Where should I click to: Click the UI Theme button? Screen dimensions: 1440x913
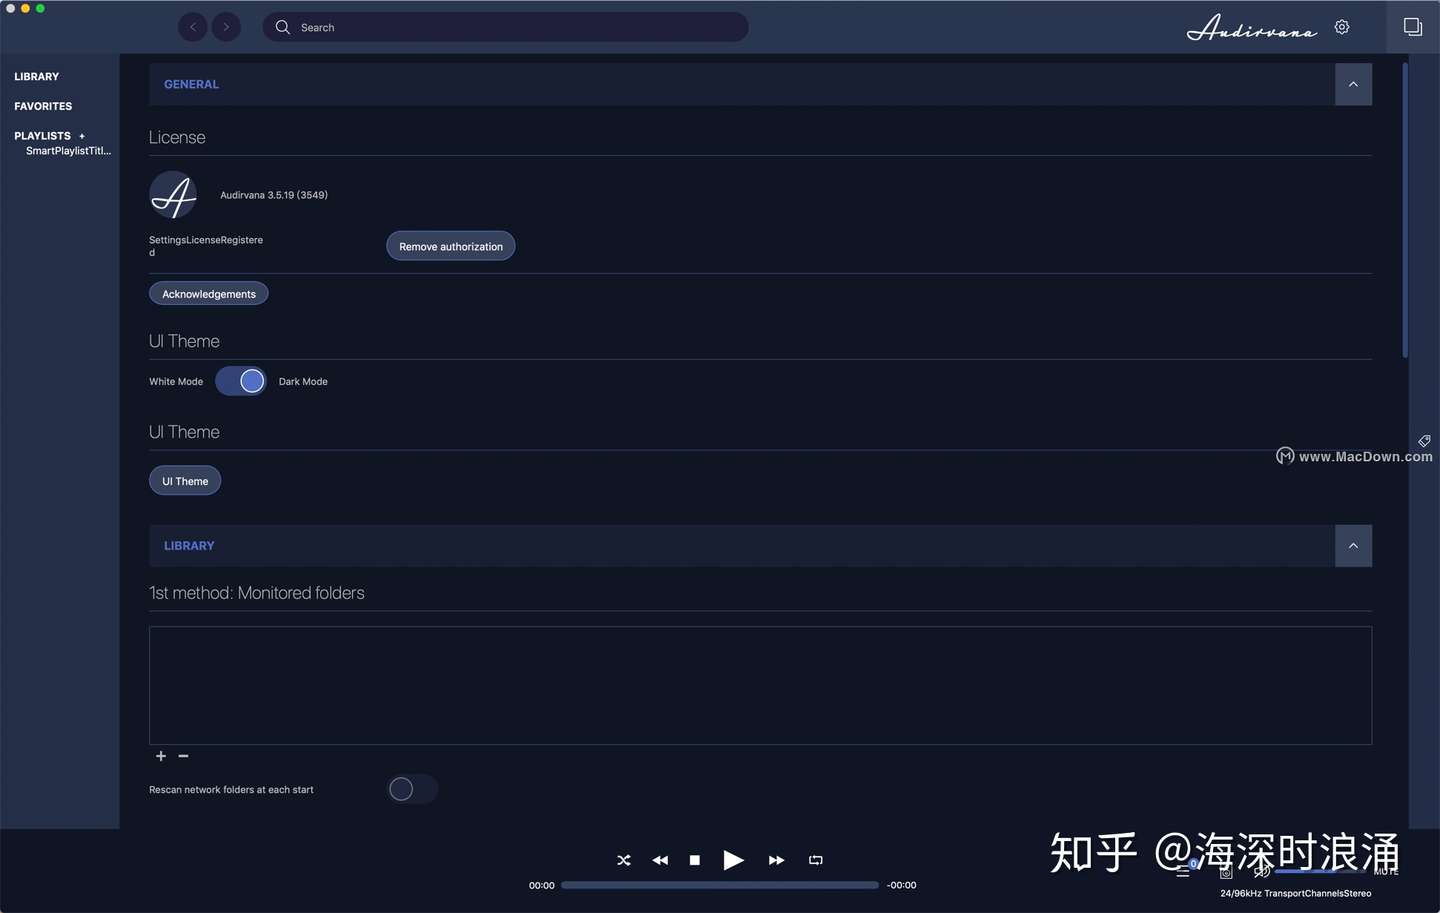(x=185, y=481)
